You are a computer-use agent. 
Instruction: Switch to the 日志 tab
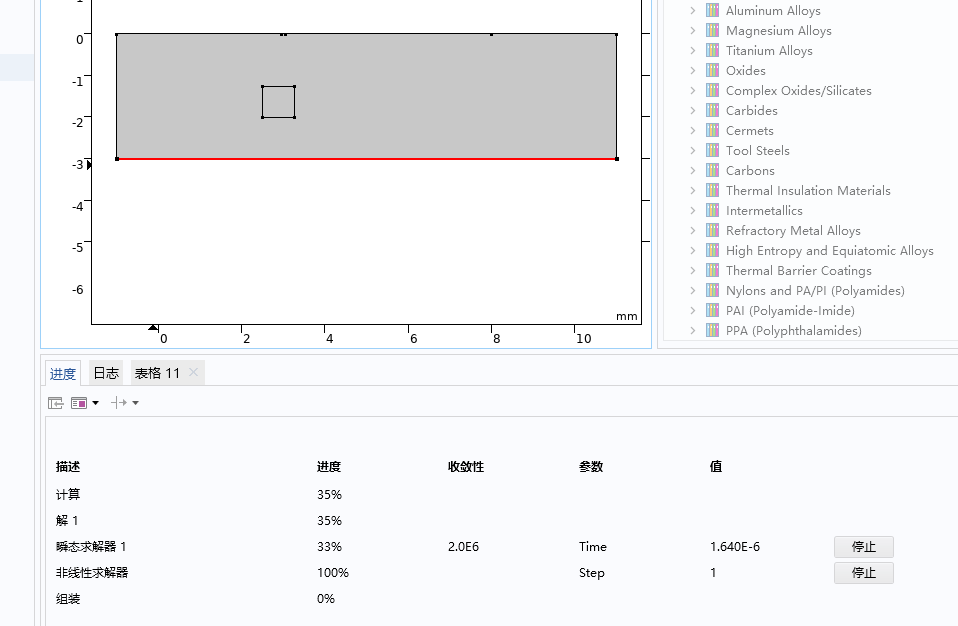pos(105,373)
